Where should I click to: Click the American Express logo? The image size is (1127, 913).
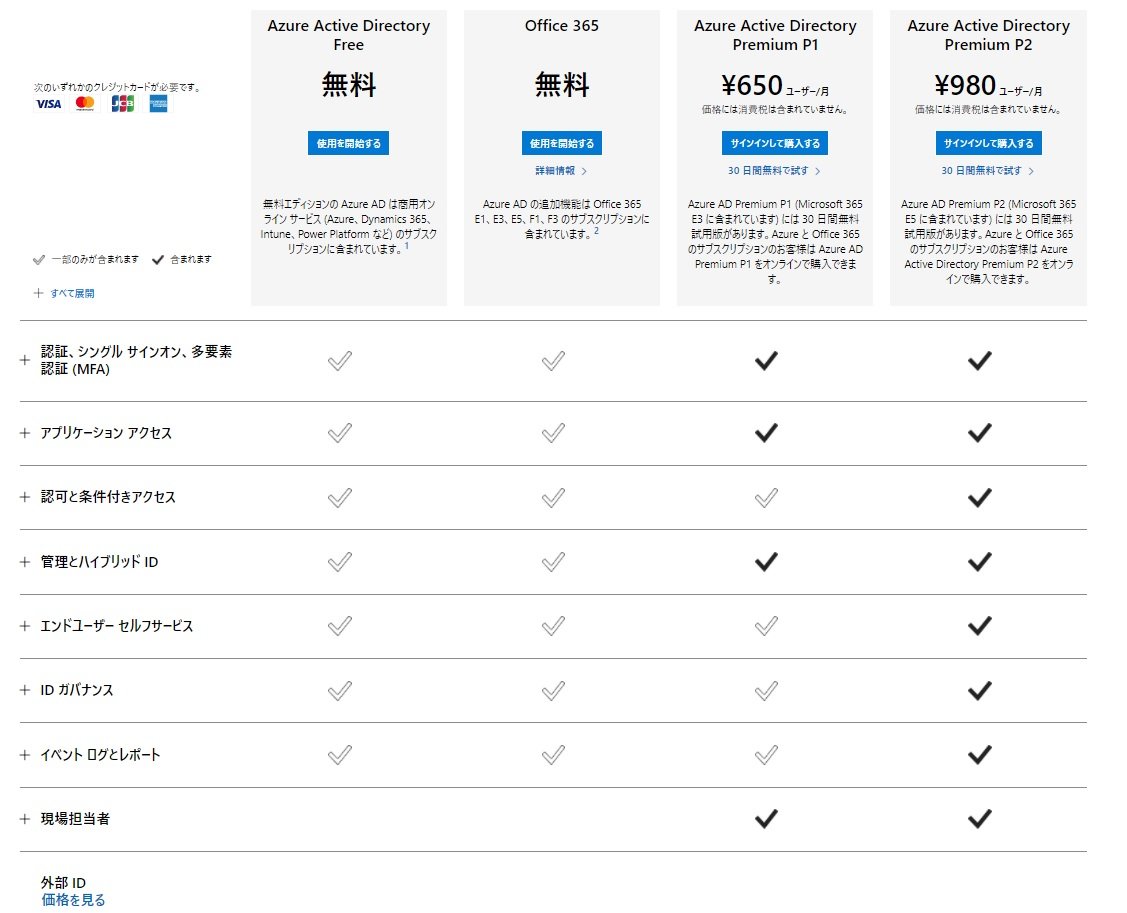tap(159, 104)
